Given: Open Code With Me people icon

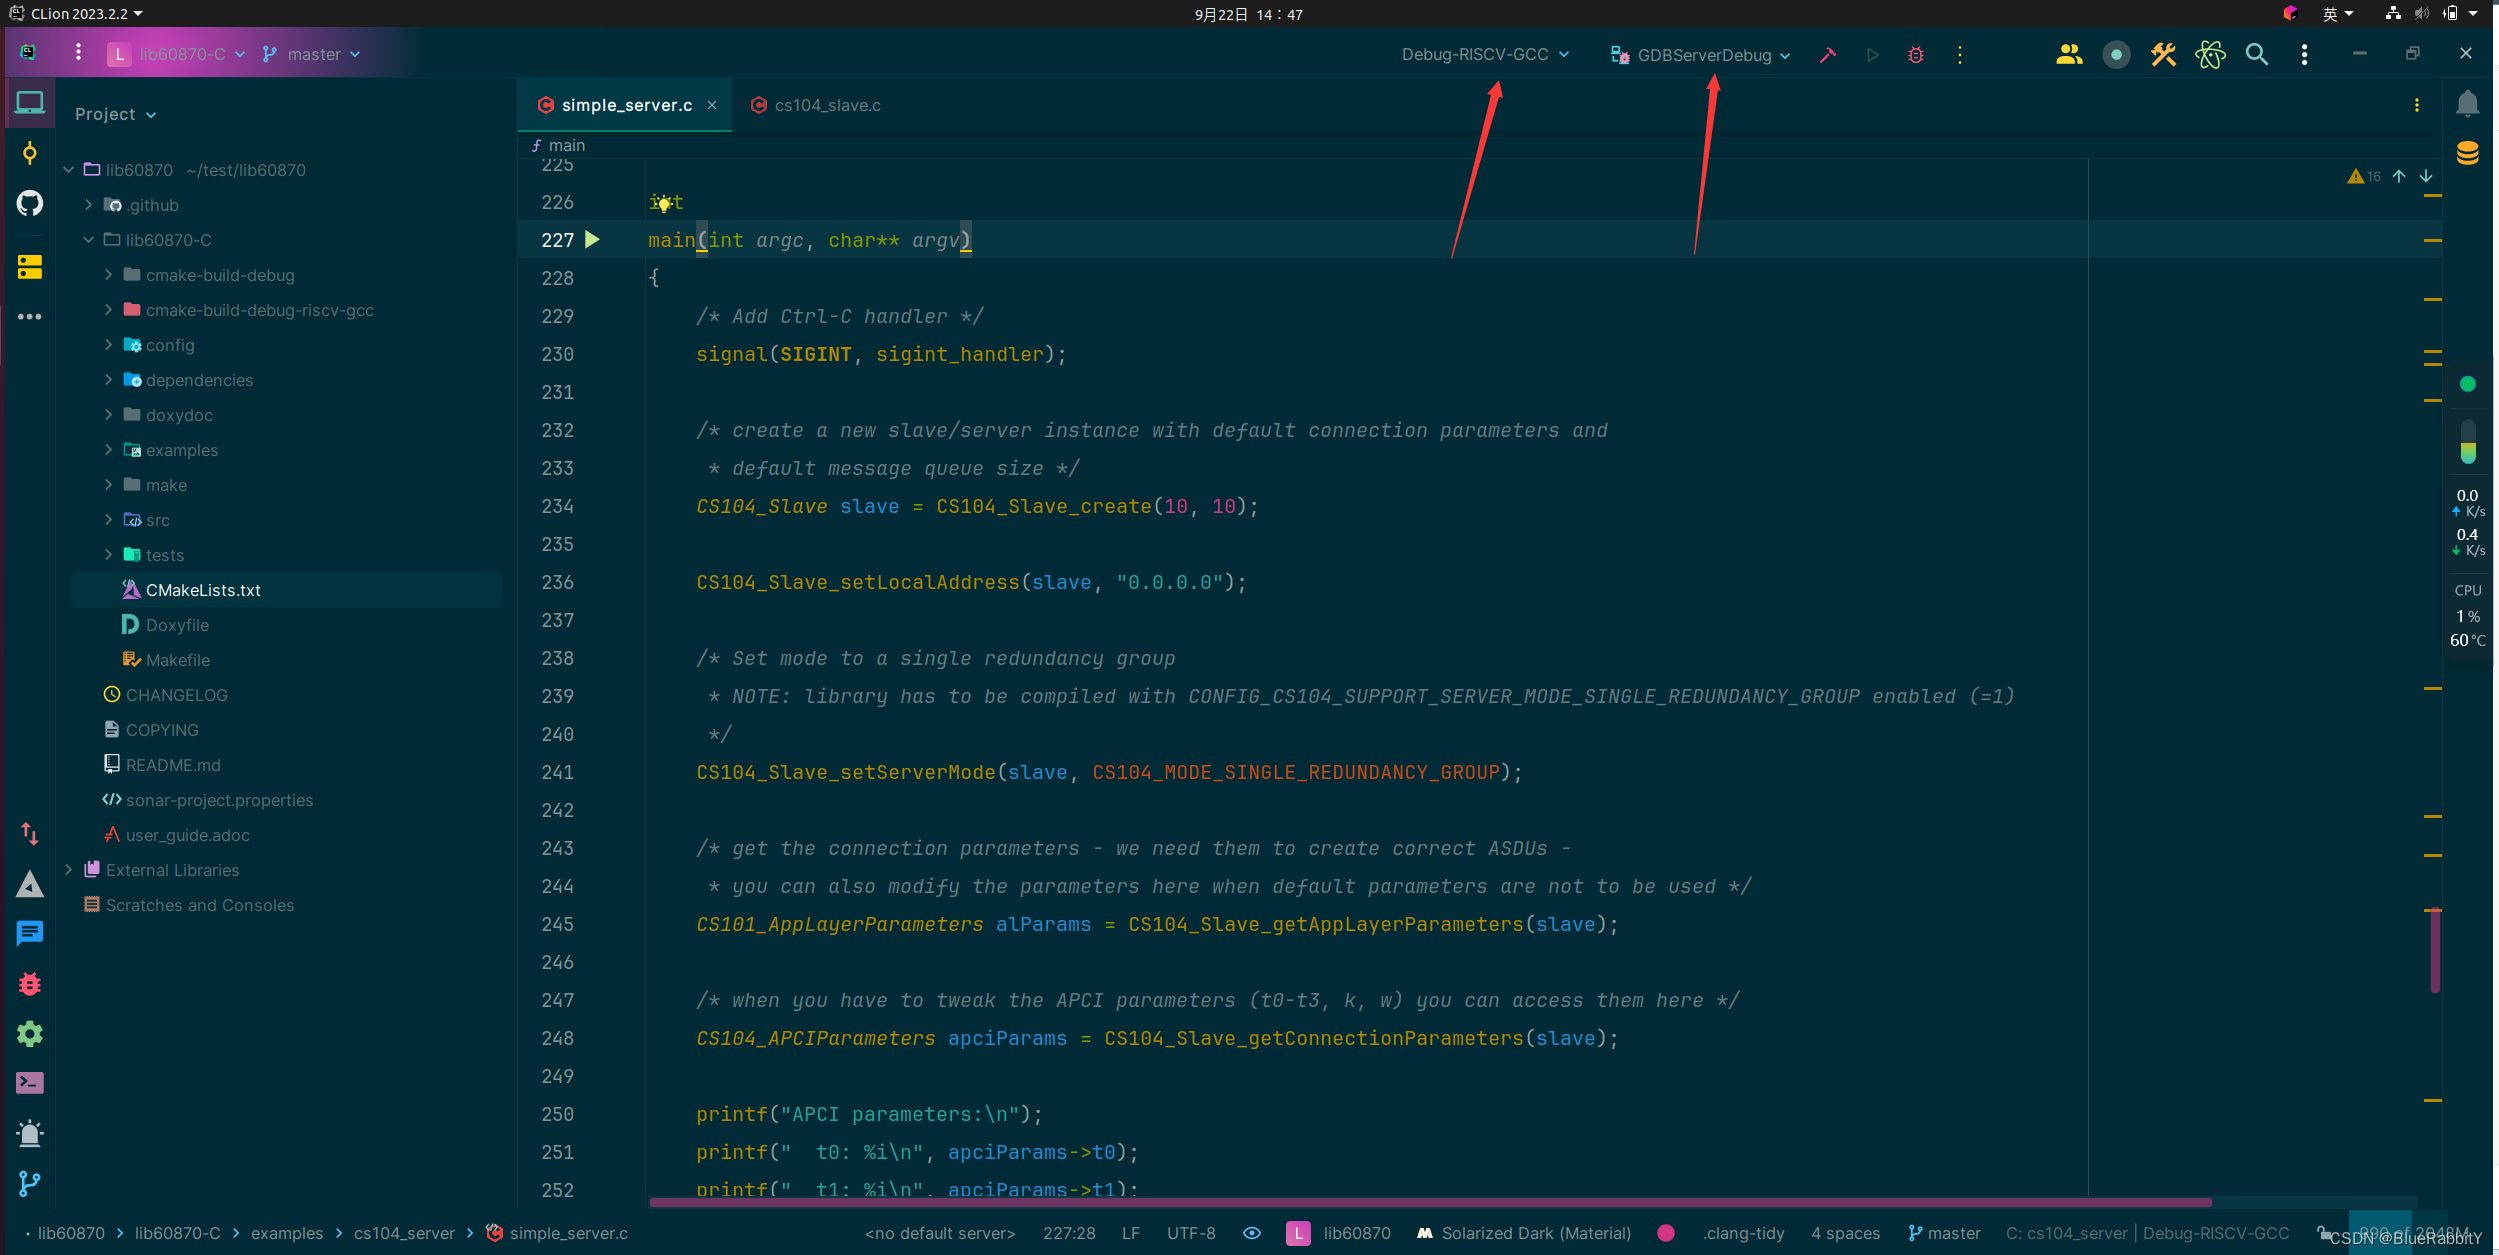Looking at the screenshot, I should click(2068, 55).
